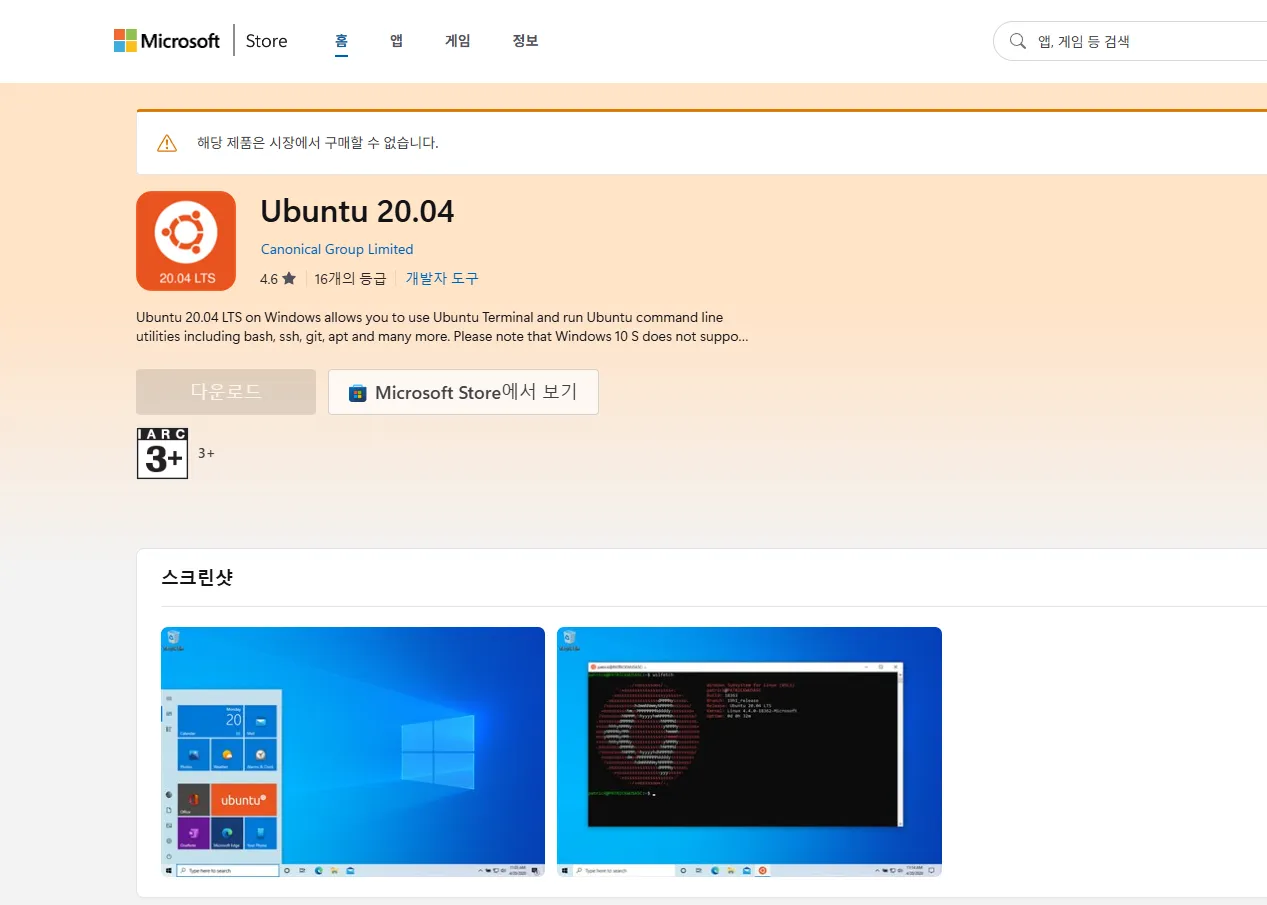Click the IARC 3+ rating badge

pos(163,453)
